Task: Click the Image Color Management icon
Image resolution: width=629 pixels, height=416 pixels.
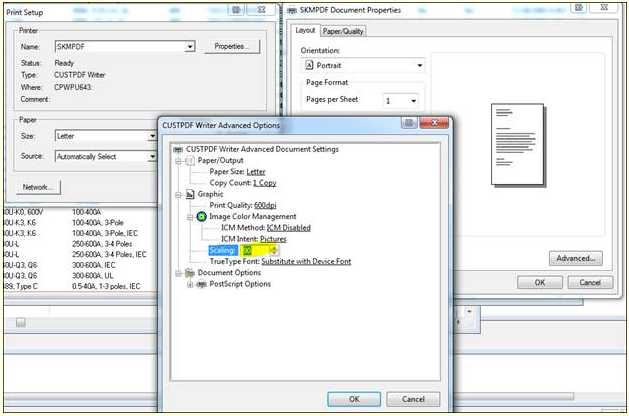Action: pos(201,216)
